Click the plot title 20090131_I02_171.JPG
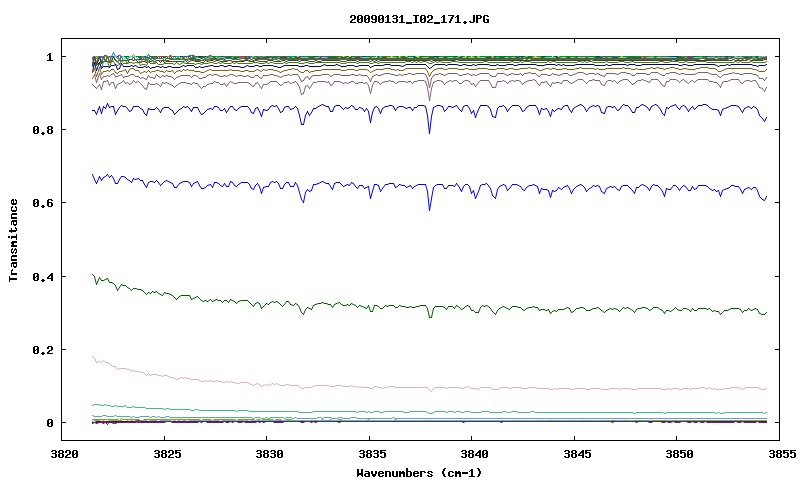 419,20
